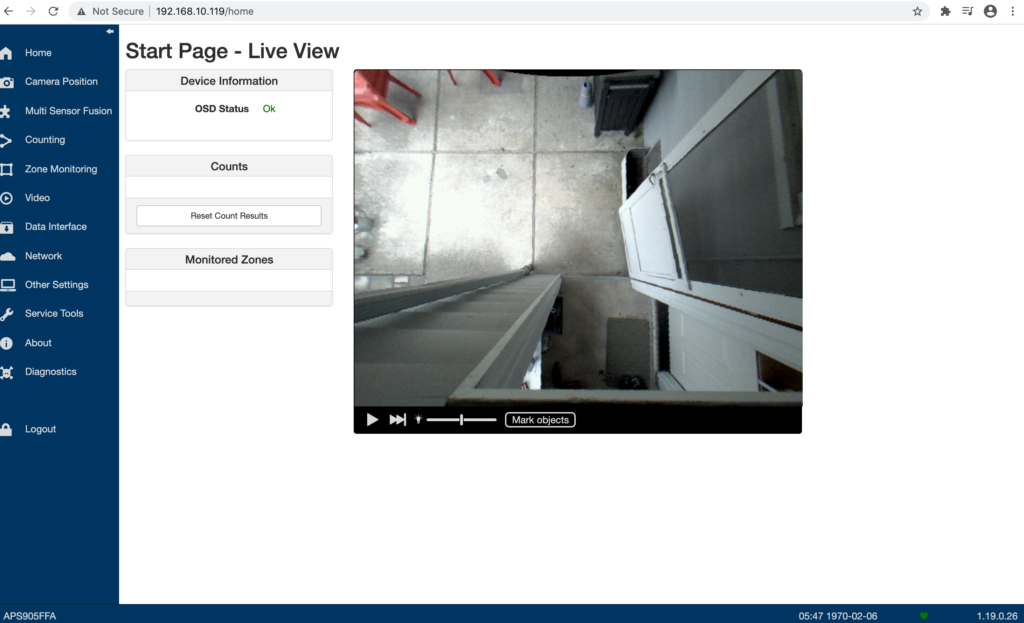Adjust the brightness slider
This screenshot has width=1024, height=623.
461,420
